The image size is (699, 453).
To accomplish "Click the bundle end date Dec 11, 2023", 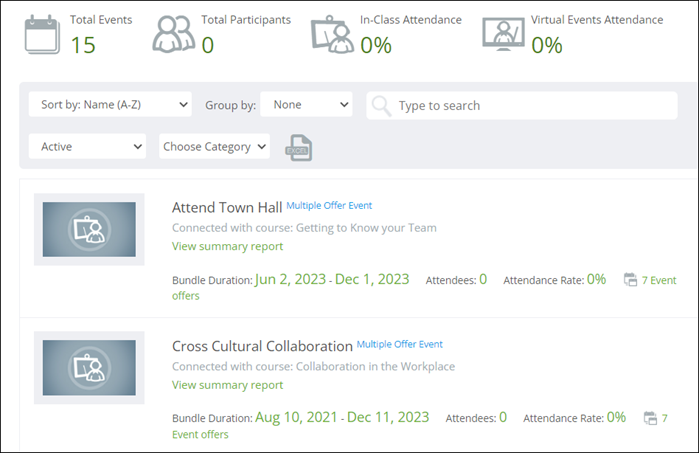I will click(x=388, y=417).
